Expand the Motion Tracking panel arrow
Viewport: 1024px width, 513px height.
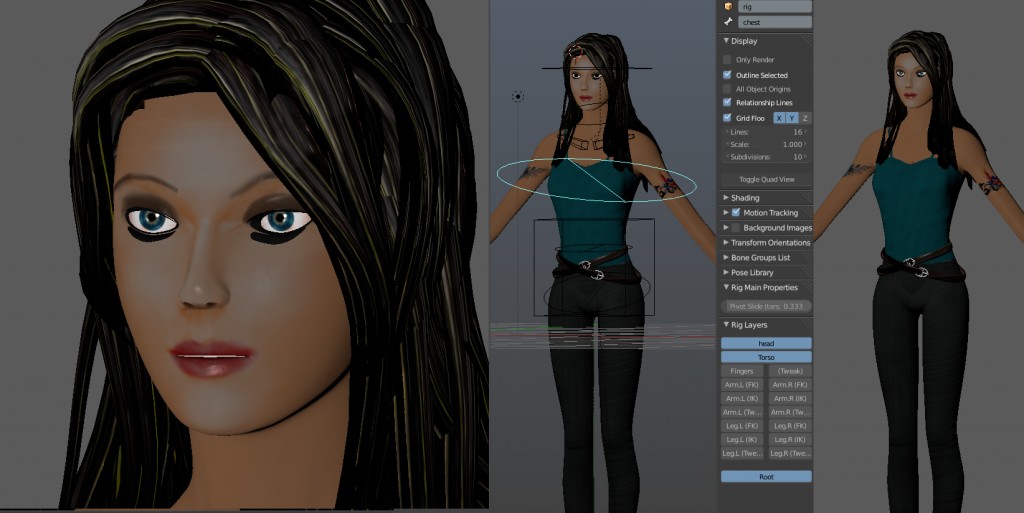[x=726, y=213]
